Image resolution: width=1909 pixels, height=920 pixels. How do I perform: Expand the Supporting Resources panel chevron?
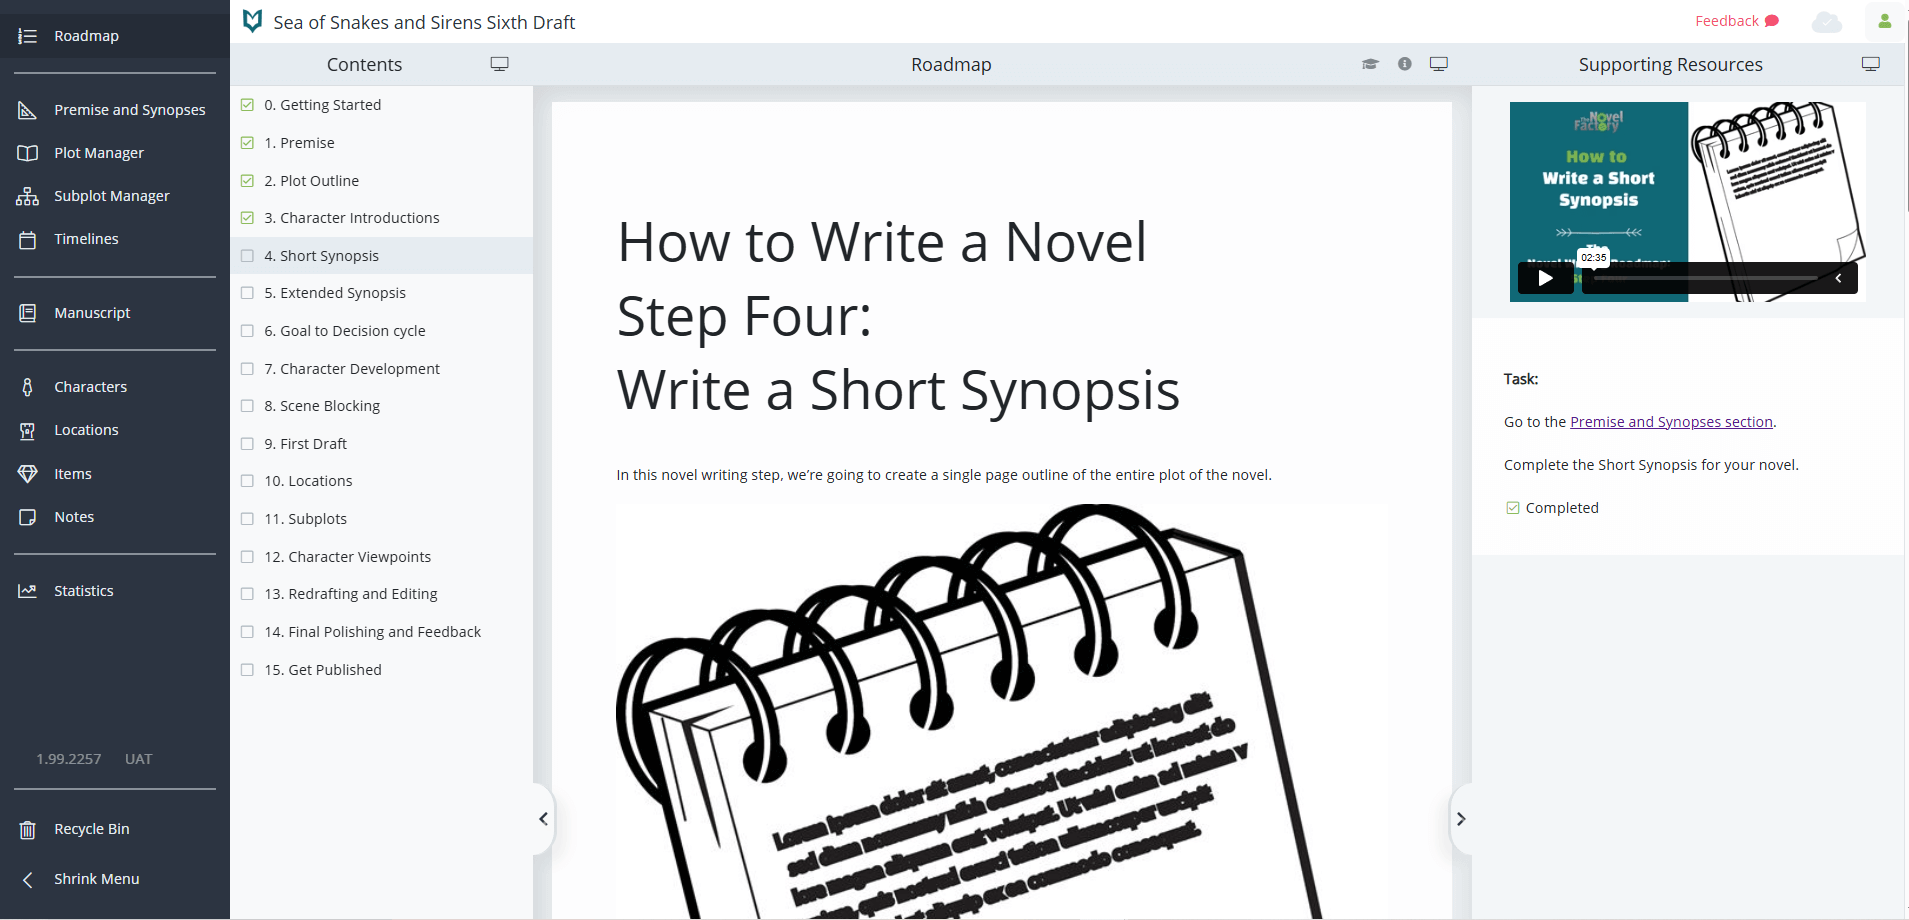pos(1461,818)
